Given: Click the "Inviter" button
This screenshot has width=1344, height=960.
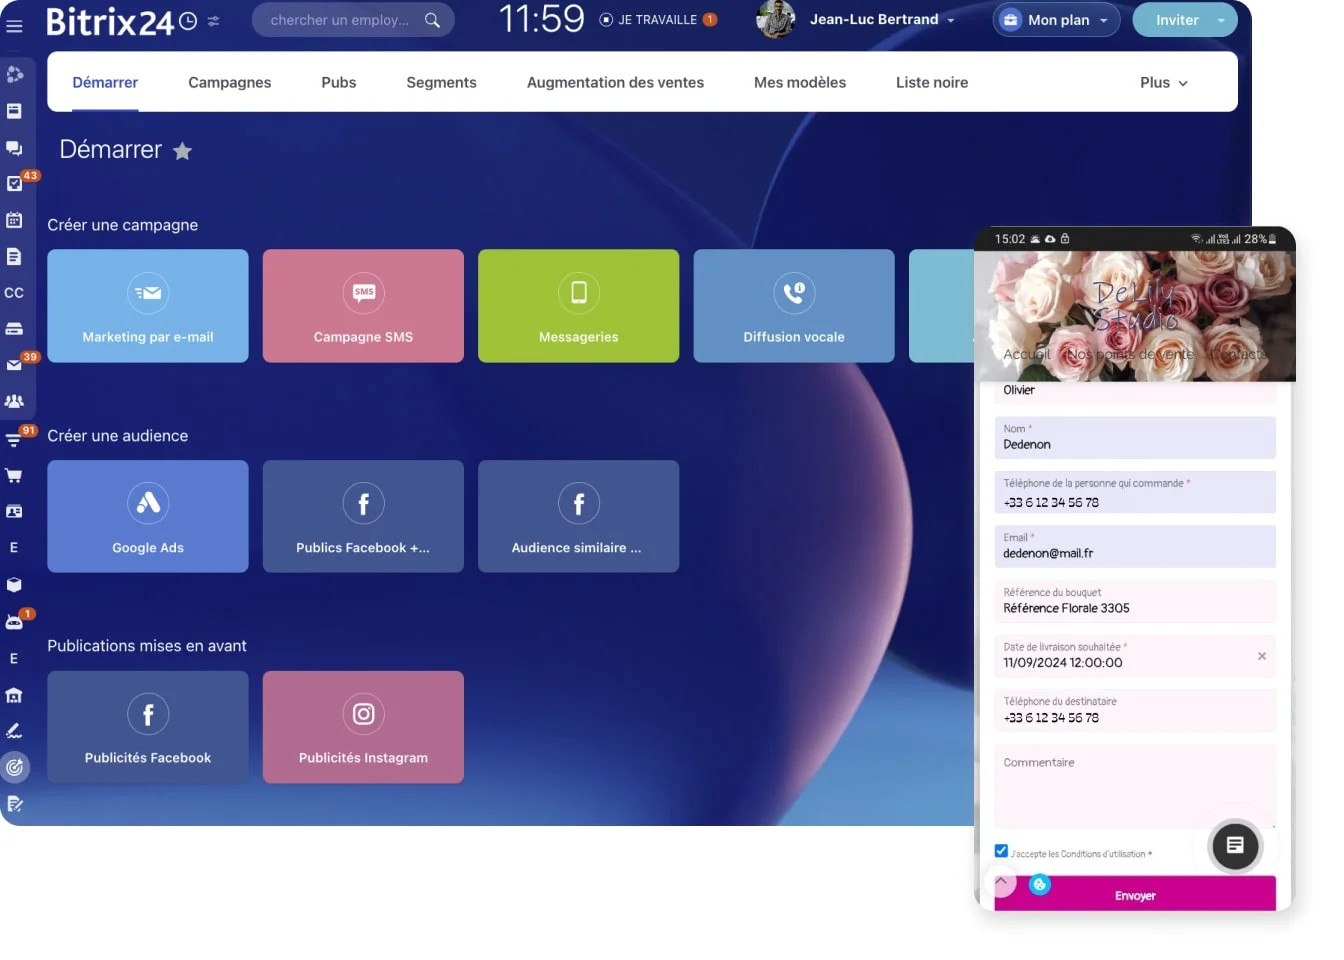Looking at the screenshot, I should [1176, 19].
